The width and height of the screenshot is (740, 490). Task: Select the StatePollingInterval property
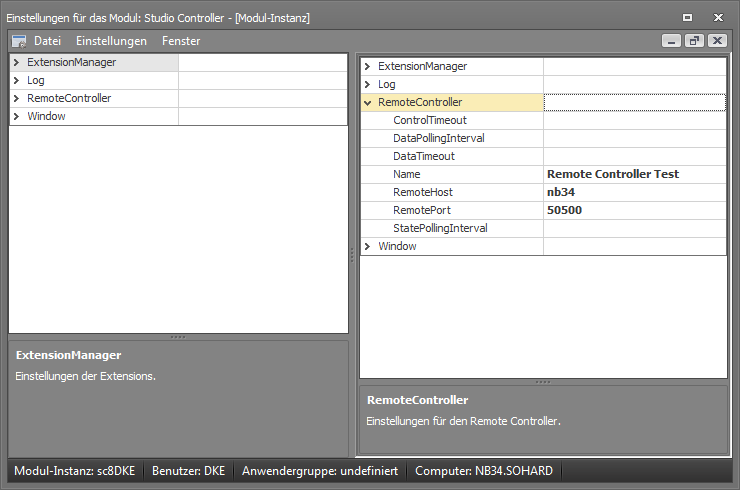pos(440,228)
